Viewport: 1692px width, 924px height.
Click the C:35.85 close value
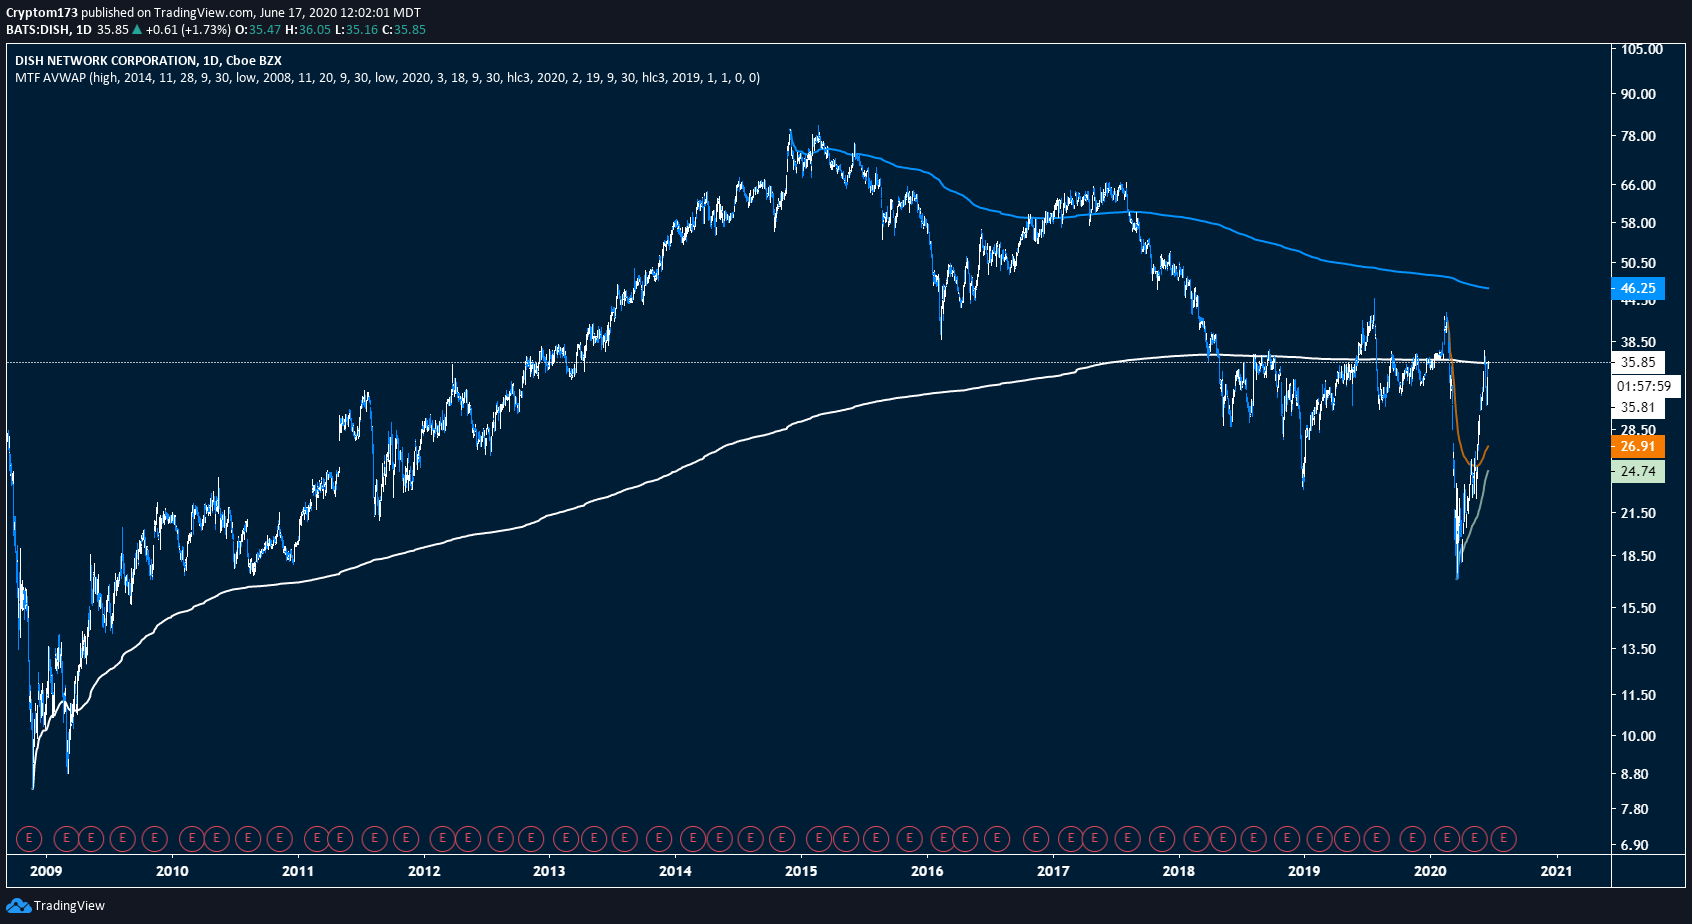(x=404, y=29)
